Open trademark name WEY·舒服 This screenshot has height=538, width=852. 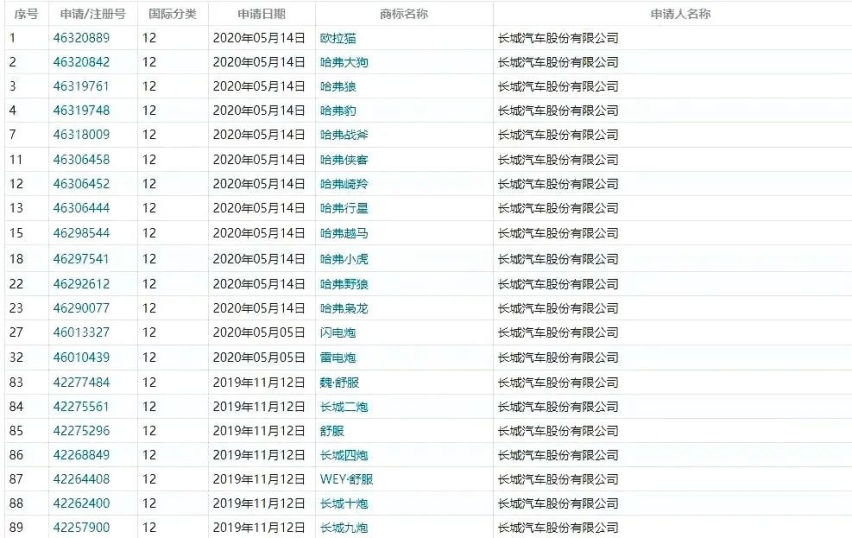(x=346, y=479)
